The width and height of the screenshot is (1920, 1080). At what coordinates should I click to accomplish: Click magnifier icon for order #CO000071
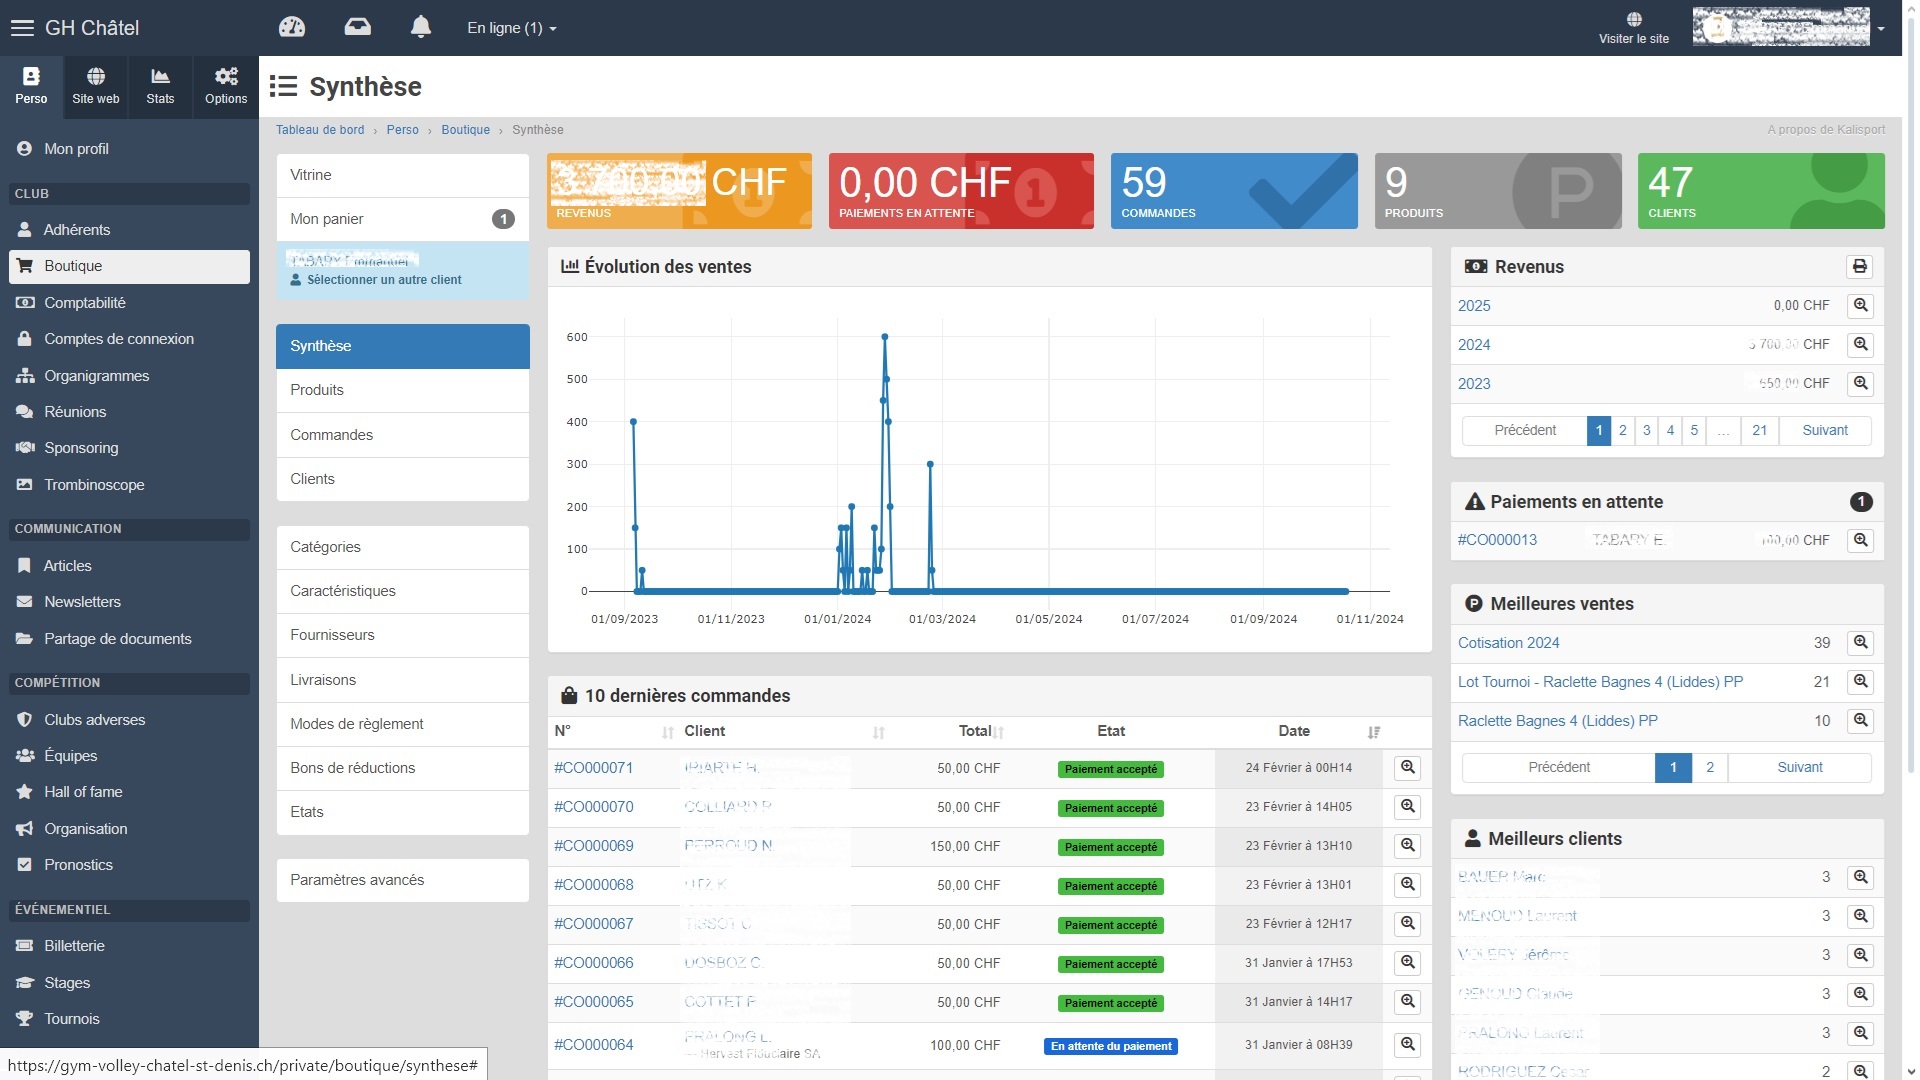pyautogui.click(x=1407, y=768)
